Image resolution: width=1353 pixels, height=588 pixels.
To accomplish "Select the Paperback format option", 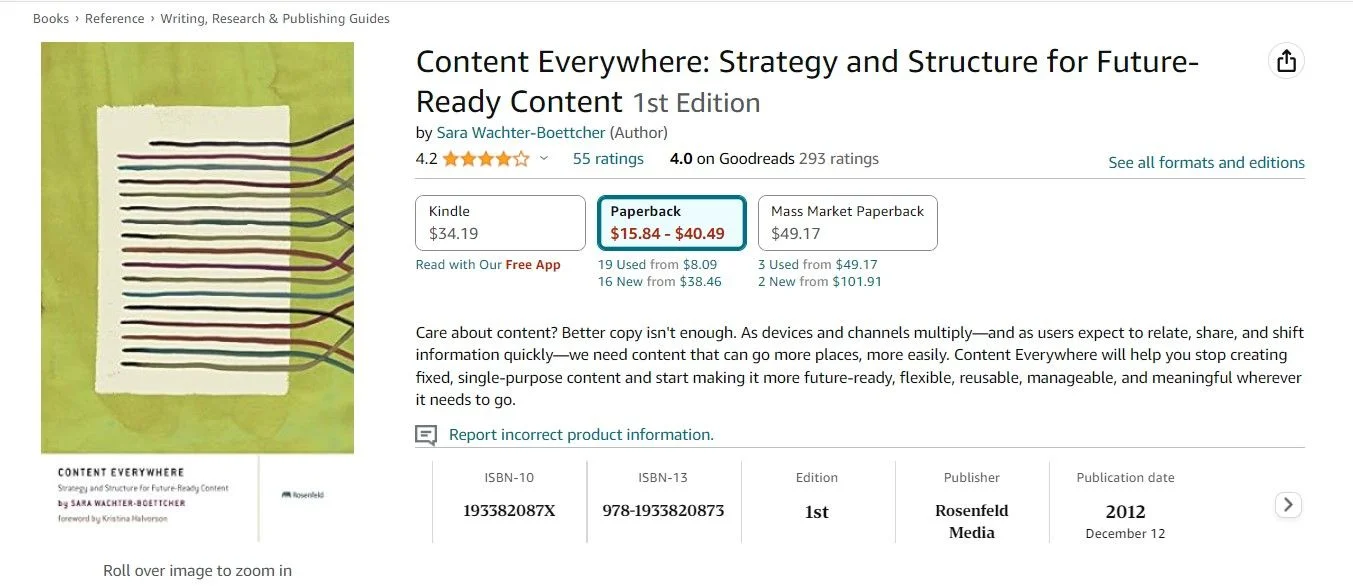I will coord(671,223).
